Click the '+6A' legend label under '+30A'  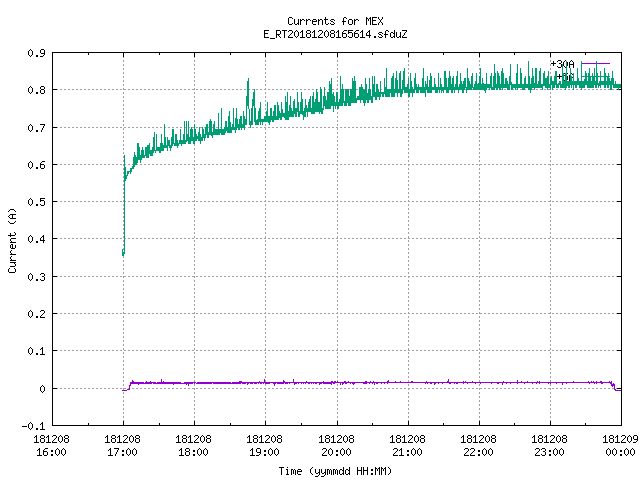tap(566, 77)
